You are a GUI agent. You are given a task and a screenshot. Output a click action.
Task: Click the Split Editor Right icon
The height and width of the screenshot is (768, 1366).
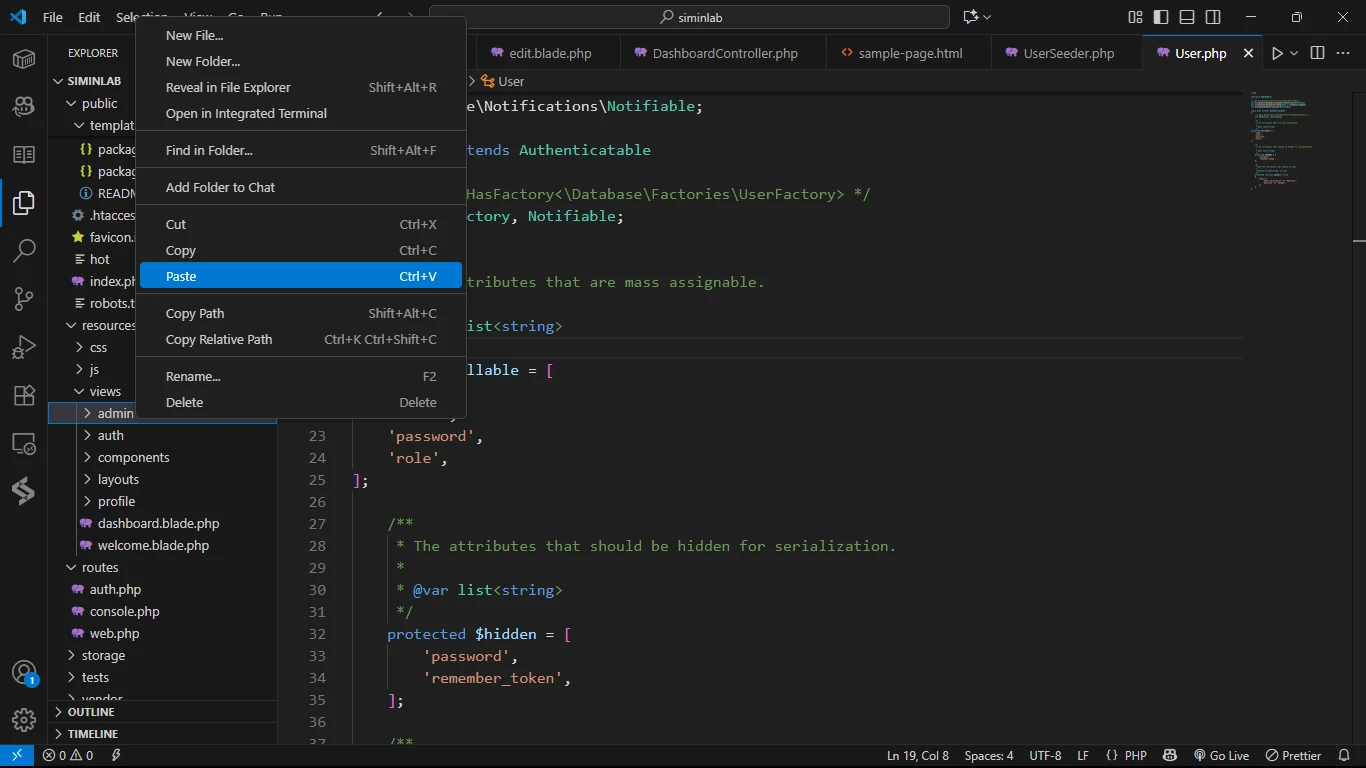pos(1317,53)
